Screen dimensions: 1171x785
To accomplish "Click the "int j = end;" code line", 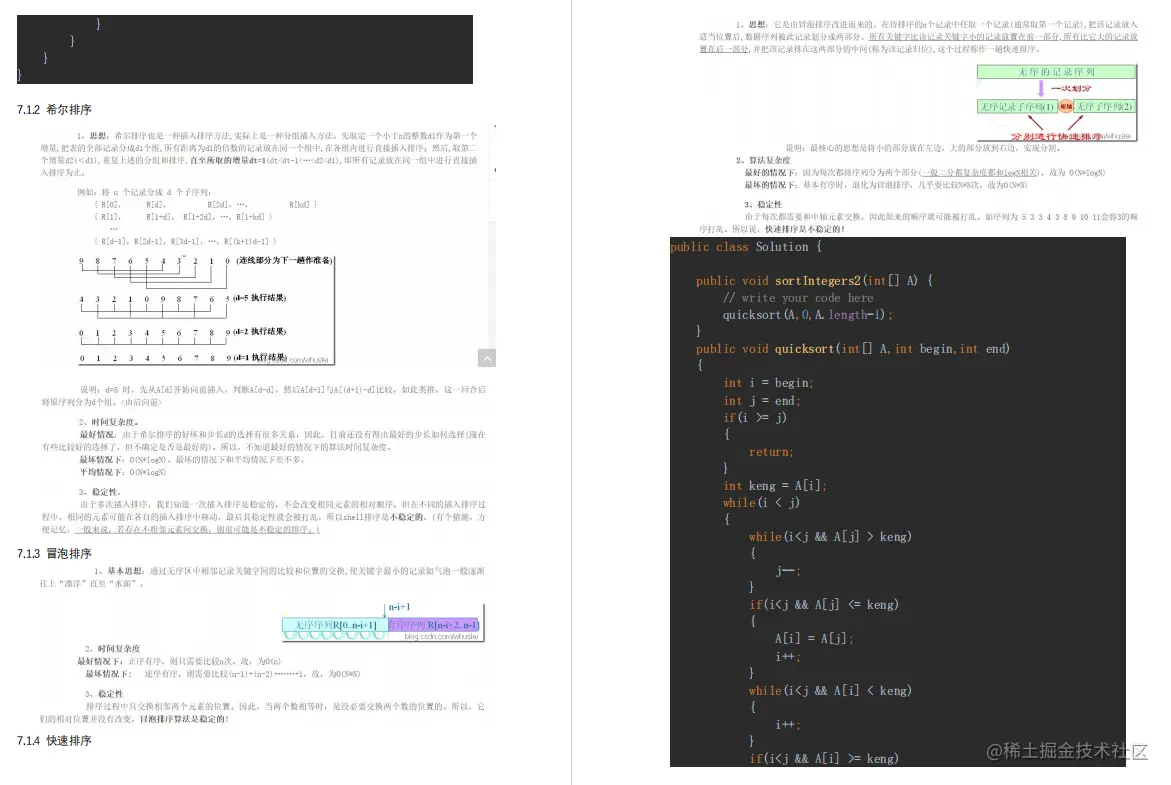I will click(762, 400).
